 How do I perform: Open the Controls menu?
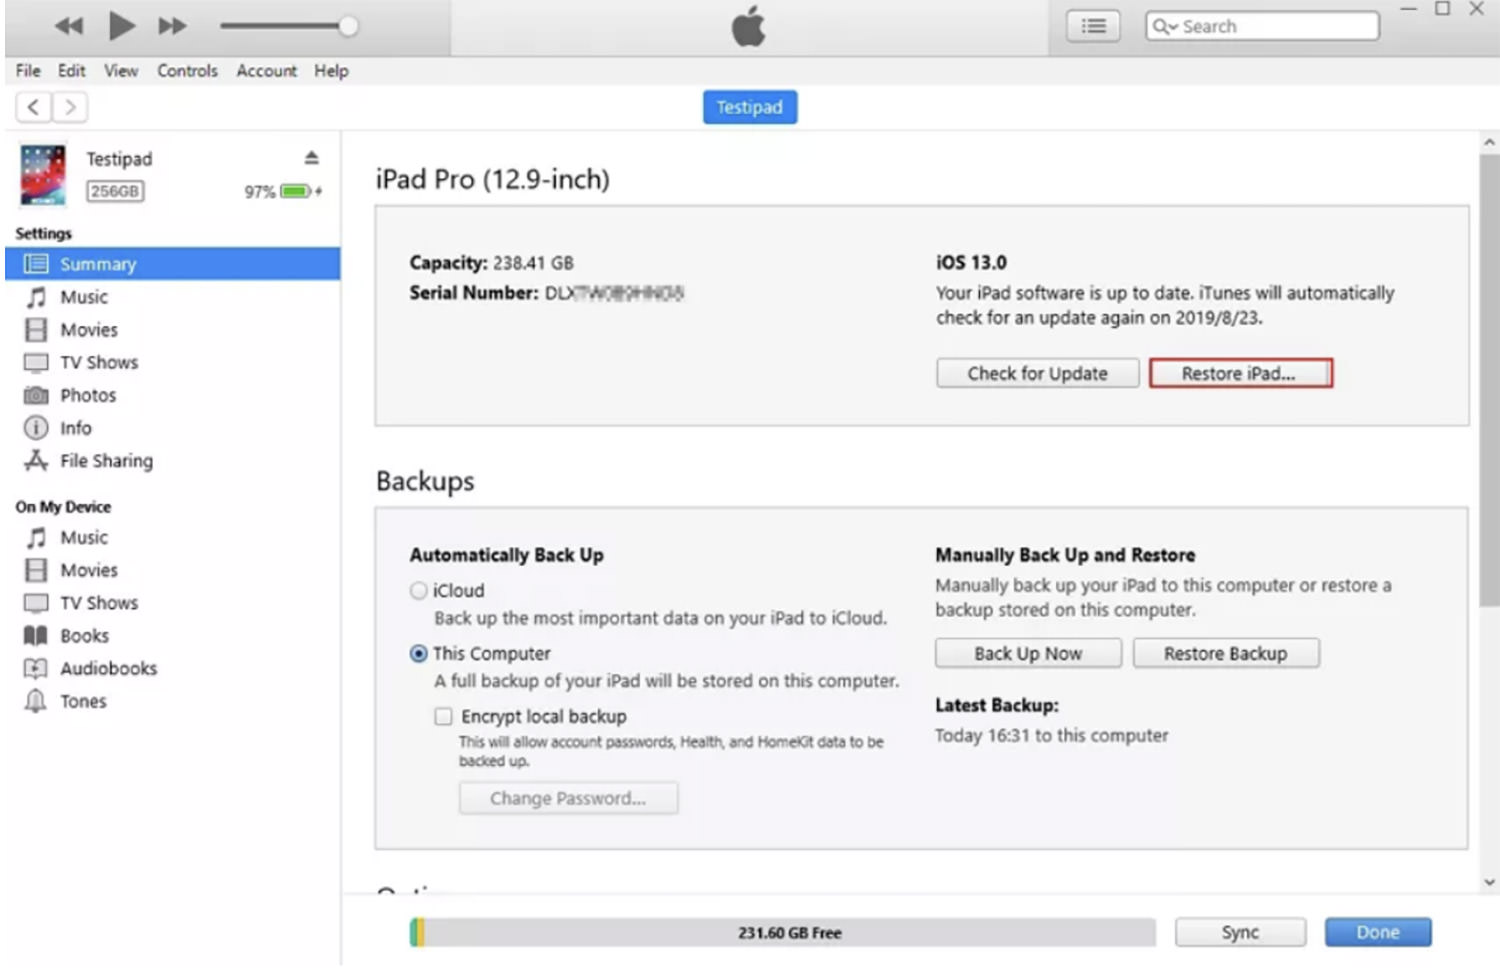[187, 70]
